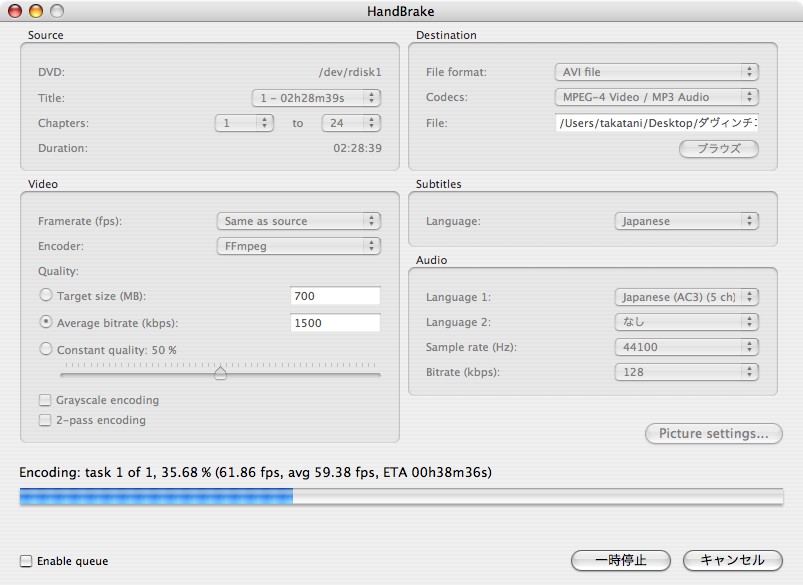Screen dimensions: 803x585
Task: Open the Encoder dropdown showing FFmpeg
Action: [299, 246]
